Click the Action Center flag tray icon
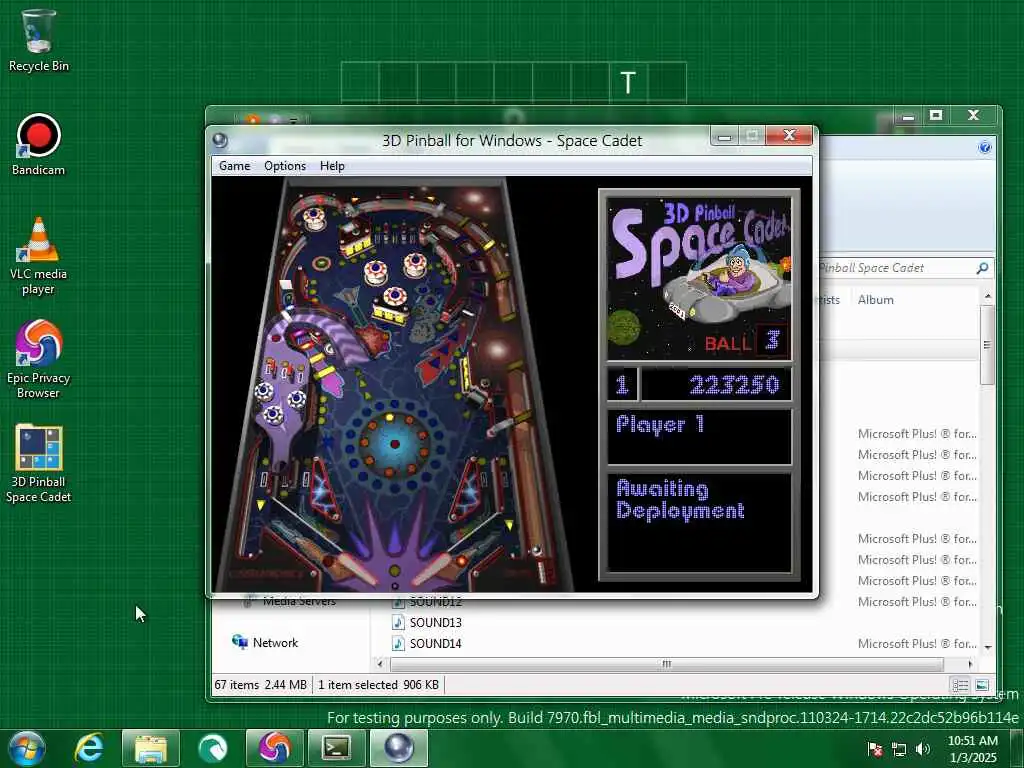 [875, 750]
